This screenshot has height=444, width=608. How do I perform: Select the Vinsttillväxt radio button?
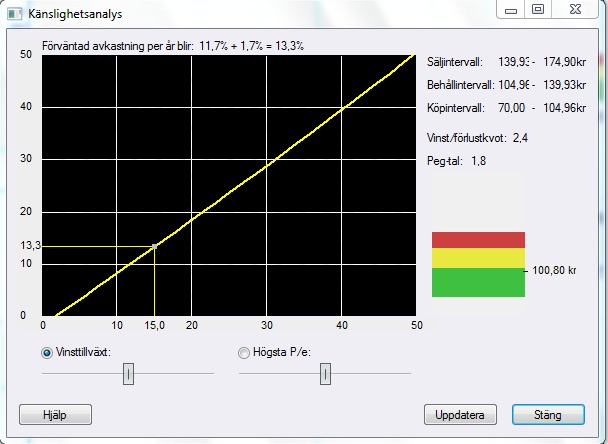tap(47, 353)
